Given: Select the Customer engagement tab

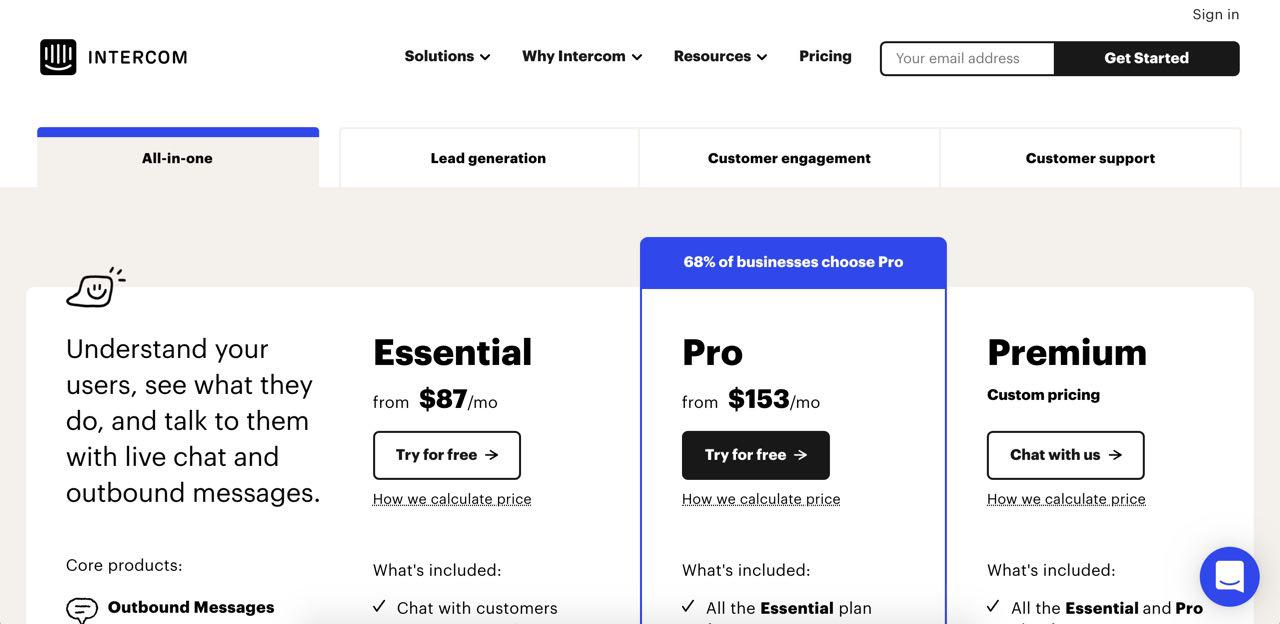Looking at the screenshot, I should [x=789, y=158].
